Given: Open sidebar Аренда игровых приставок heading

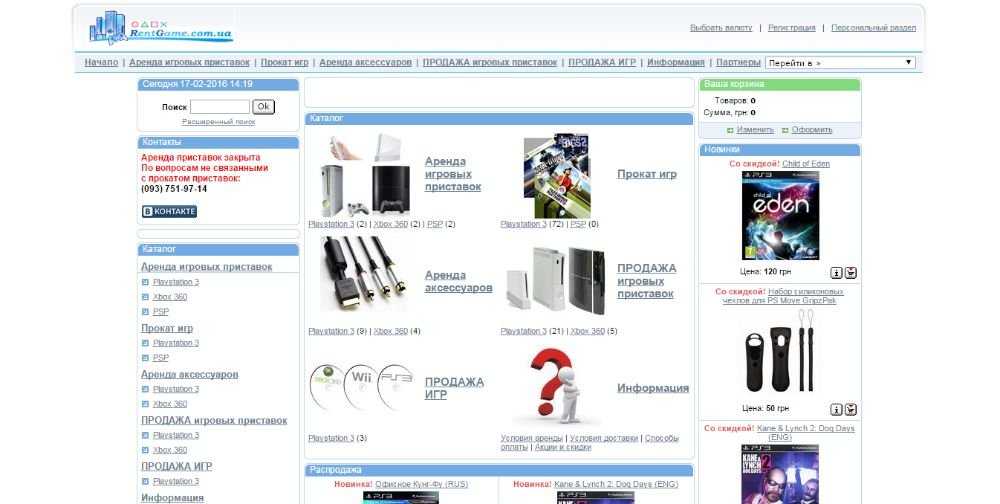Looking at the screenshot, I should pyautogui.click(x=207, y=267).
